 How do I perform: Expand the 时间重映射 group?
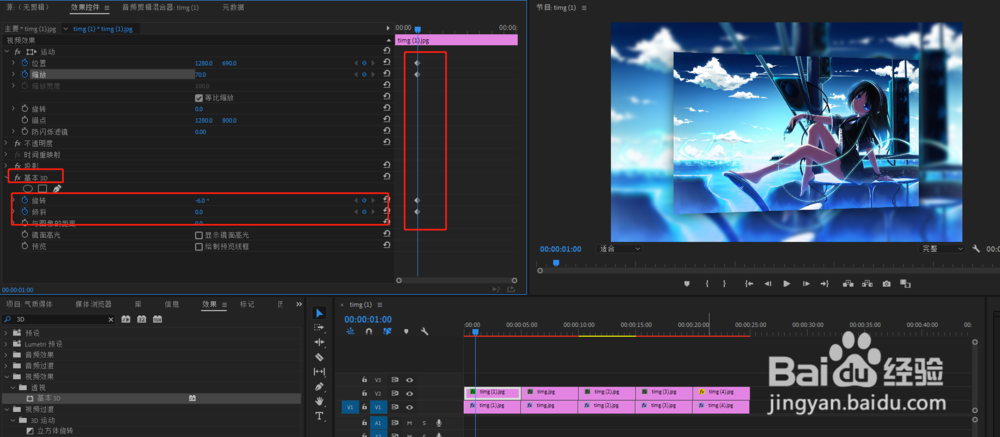7,154
